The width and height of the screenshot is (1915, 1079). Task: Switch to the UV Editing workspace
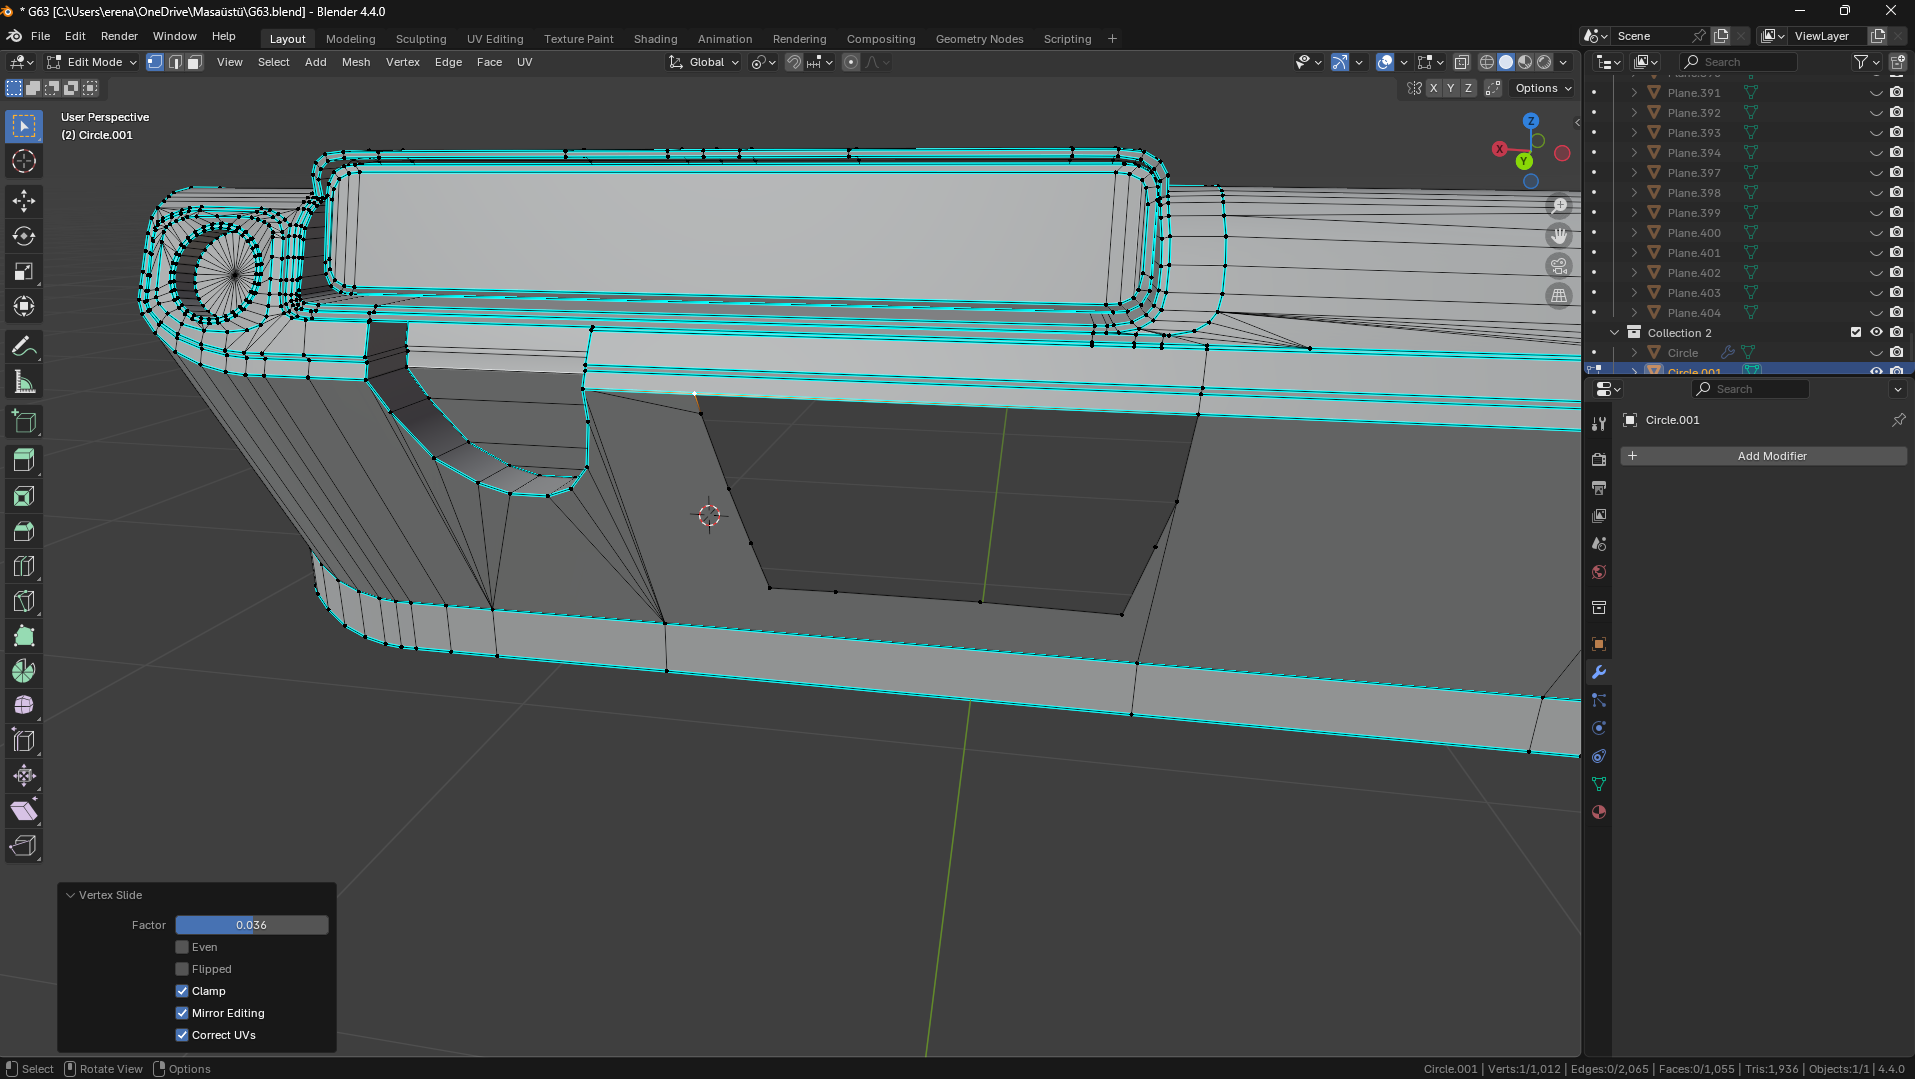[494, 39]
